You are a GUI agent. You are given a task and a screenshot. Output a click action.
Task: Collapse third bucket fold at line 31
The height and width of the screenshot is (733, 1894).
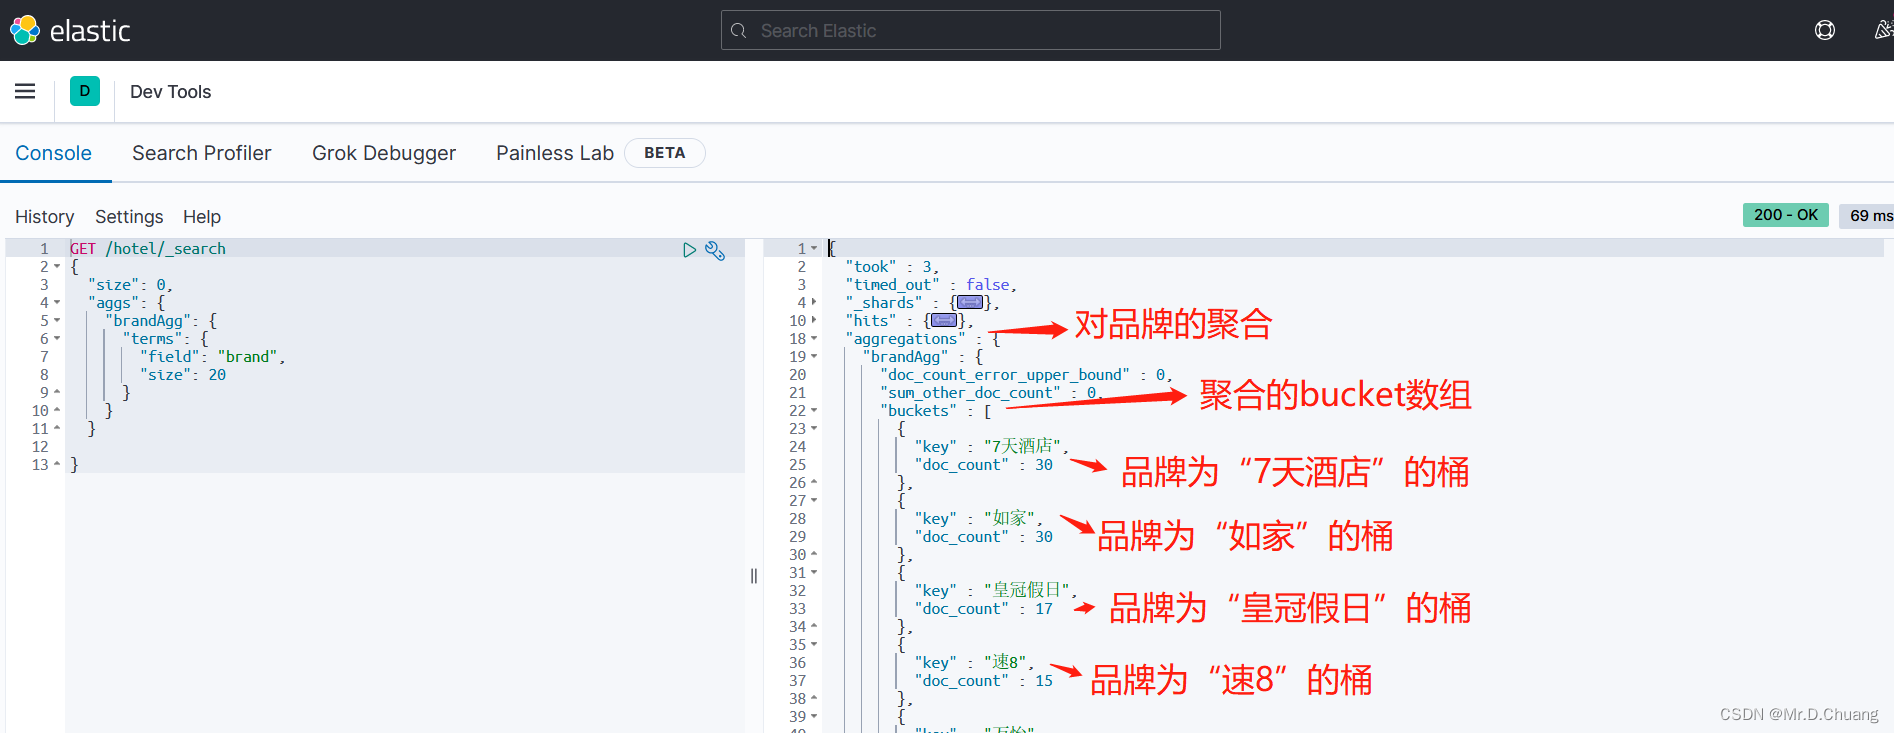pos(814,572)
